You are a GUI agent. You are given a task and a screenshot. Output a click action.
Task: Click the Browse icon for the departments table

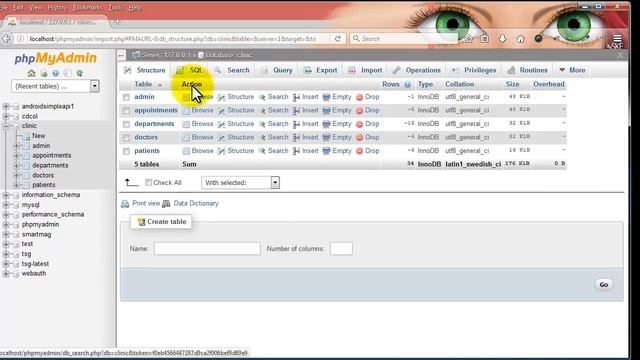click(186, 124)
